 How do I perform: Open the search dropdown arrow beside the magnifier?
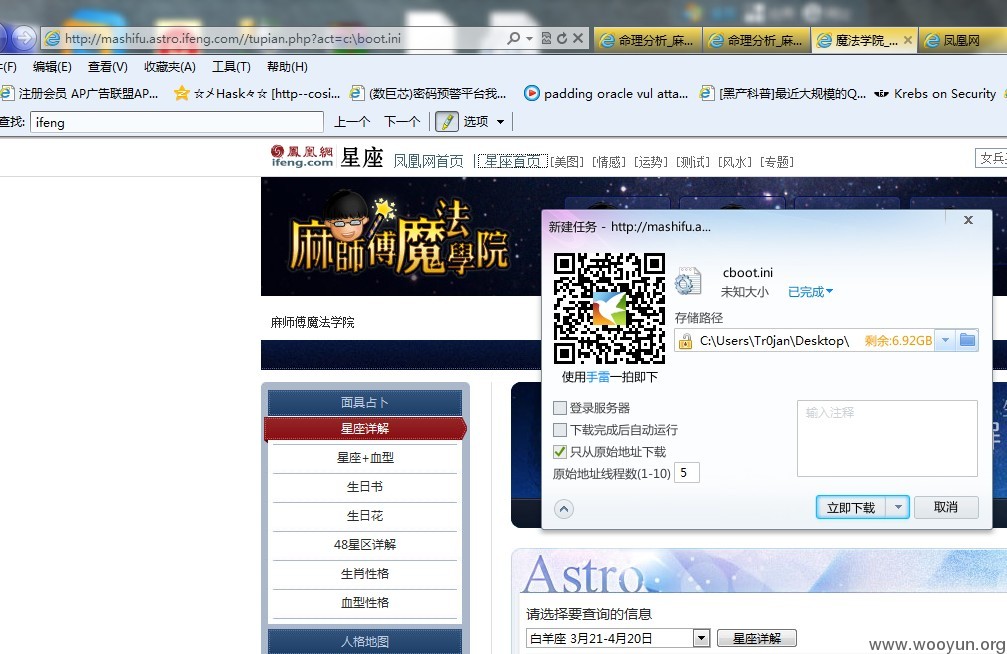click(x=529, y=39)
